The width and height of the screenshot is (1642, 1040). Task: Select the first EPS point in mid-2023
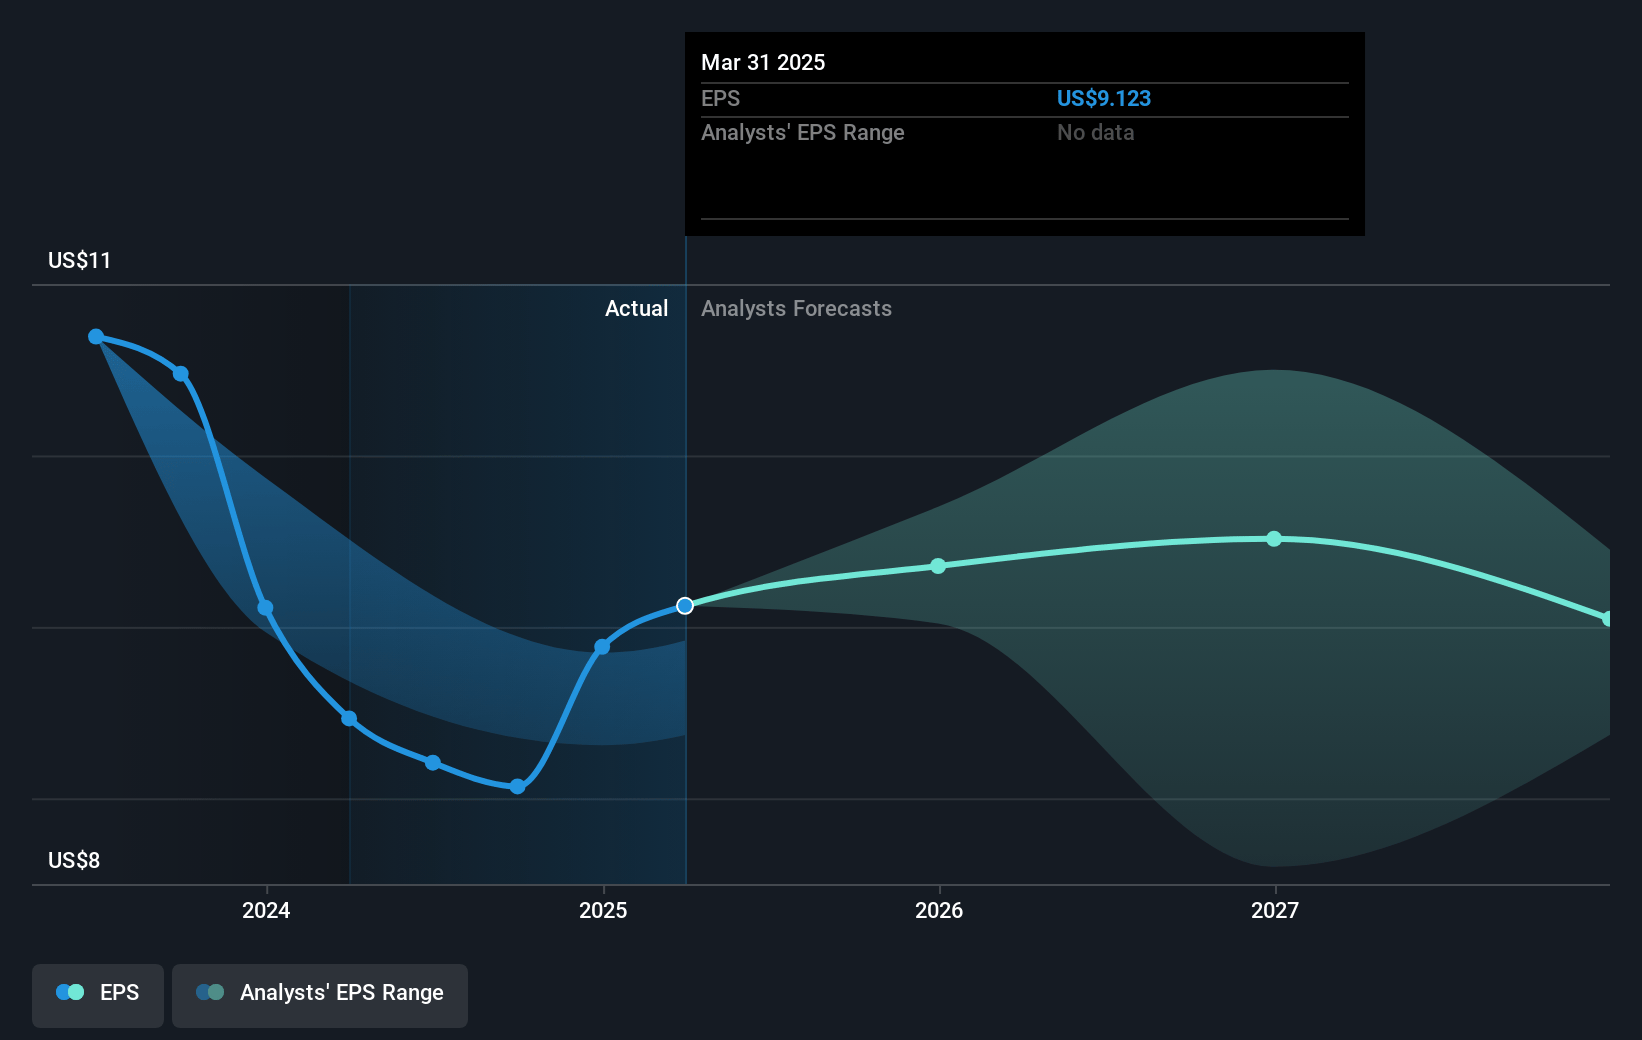(x=96, y=337)
